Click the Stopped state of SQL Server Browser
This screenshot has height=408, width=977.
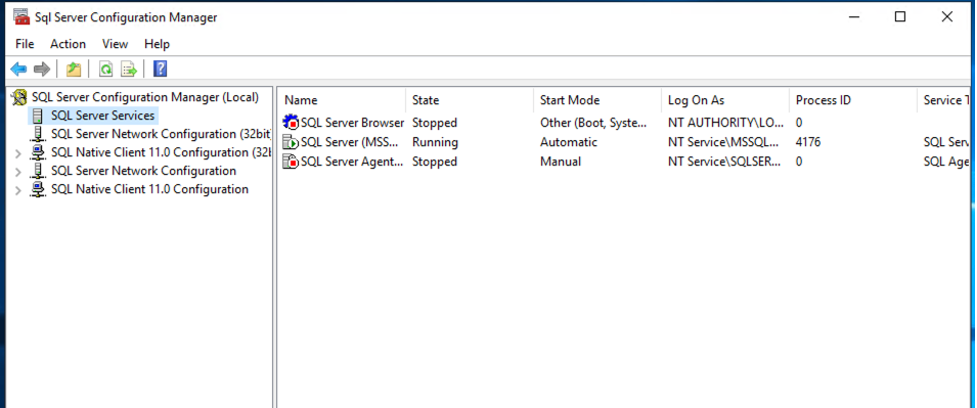[x=434, y=123]
